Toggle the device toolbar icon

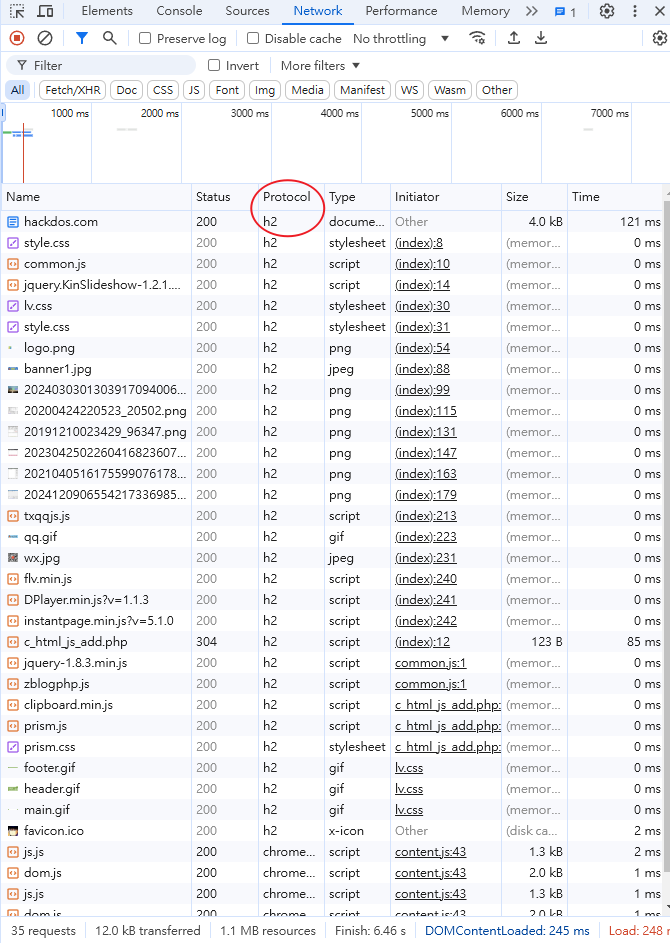click(x=45, y=11)
